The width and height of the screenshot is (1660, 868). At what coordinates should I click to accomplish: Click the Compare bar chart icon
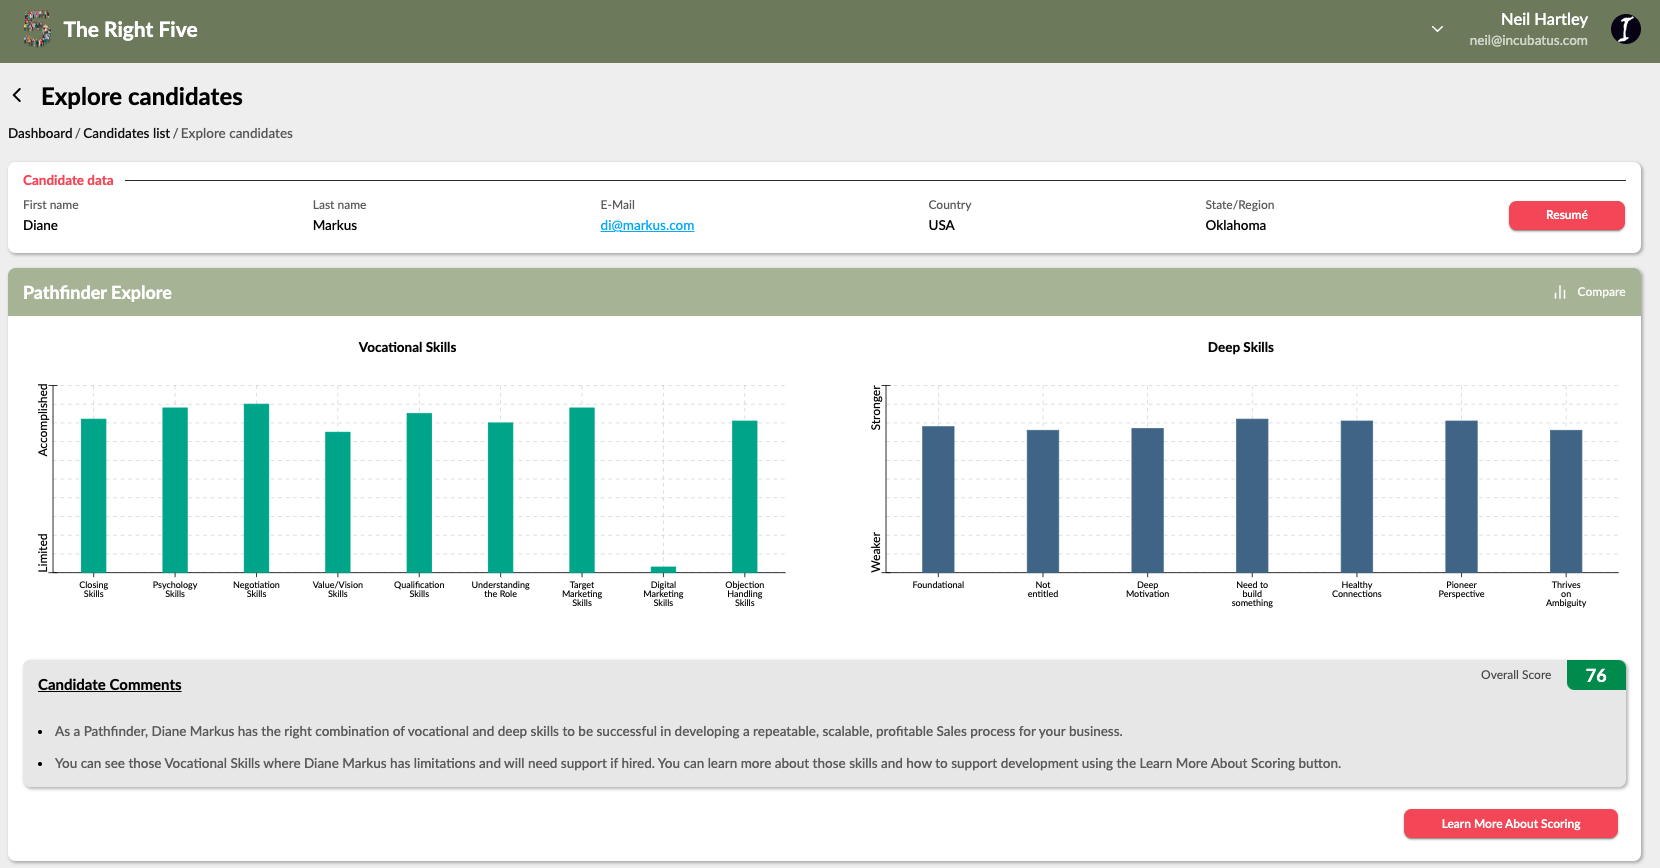pos(1560,292)
